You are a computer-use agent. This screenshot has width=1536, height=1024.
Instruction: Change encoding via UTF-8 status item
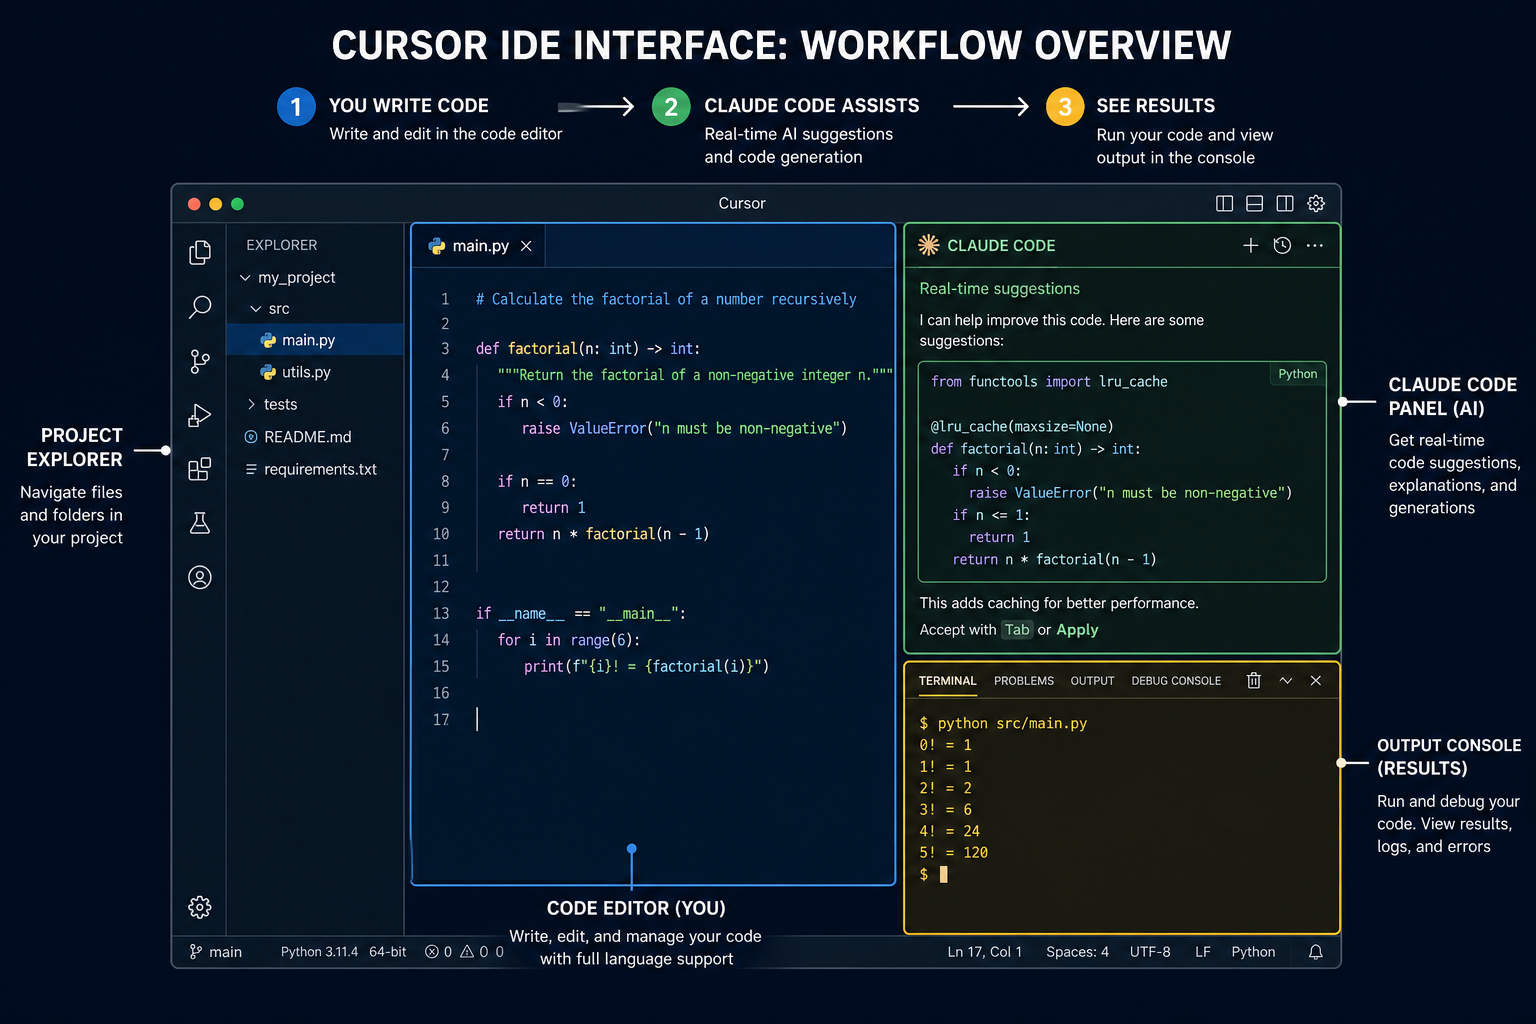pyautogui.click(x=1150, y=952)
